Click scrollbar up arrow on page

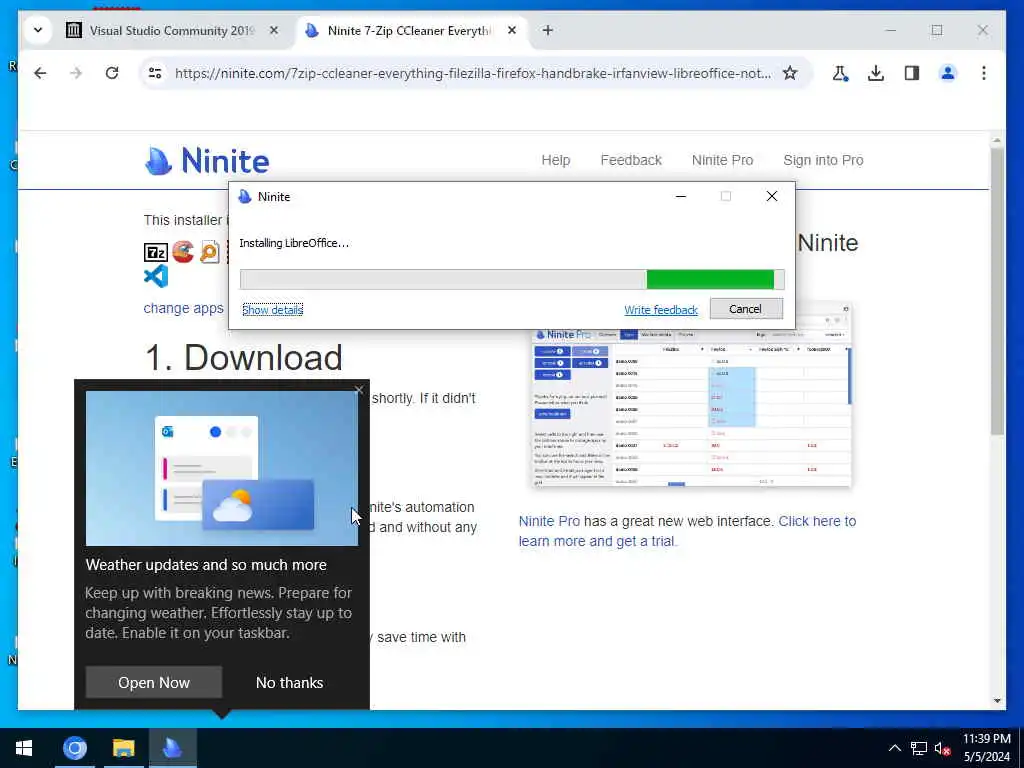[x=997, y=140]
